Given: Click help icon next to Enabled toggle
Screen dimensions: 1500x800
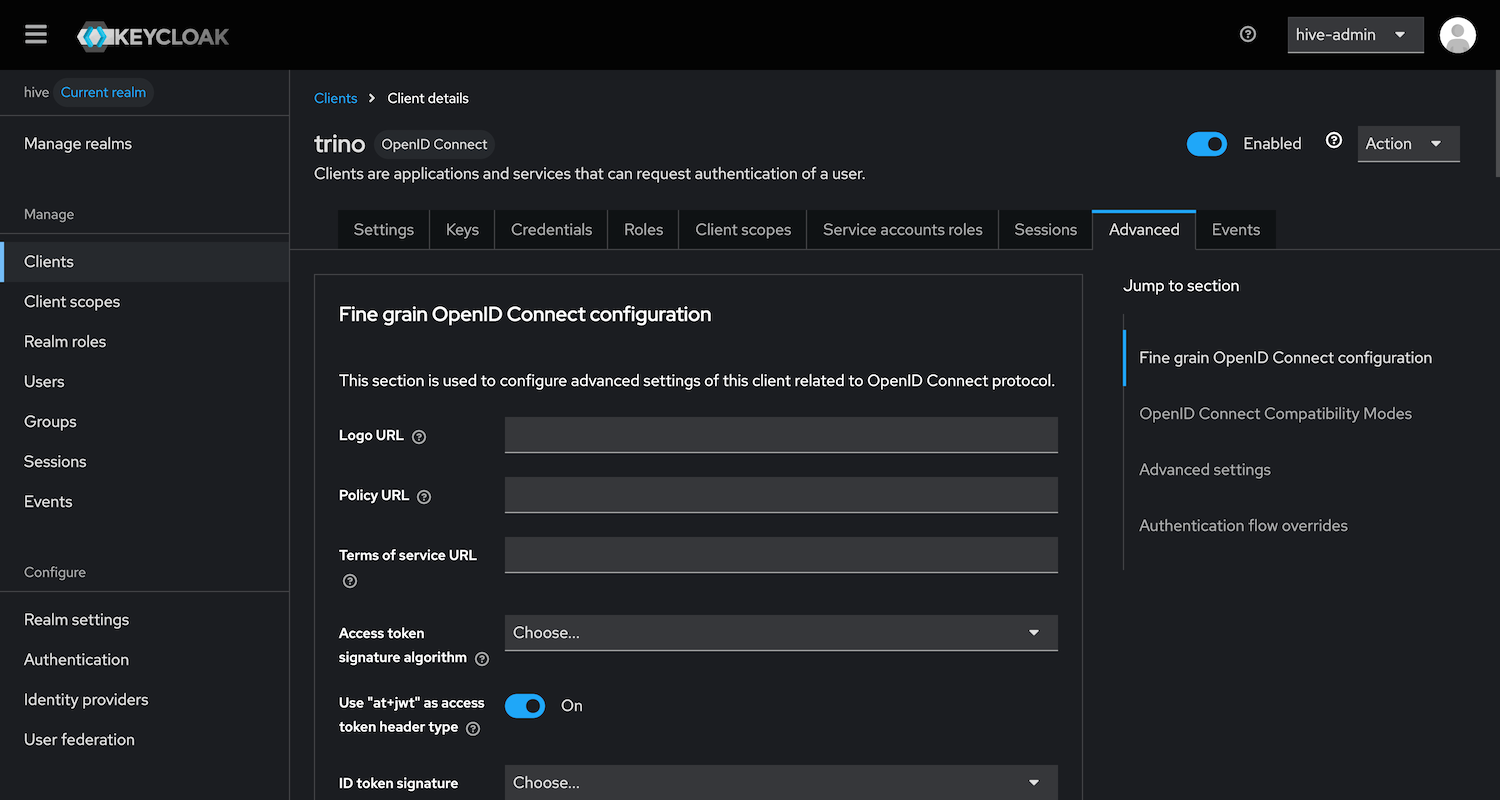Looking at the screenshot, I should [1333, 141].
